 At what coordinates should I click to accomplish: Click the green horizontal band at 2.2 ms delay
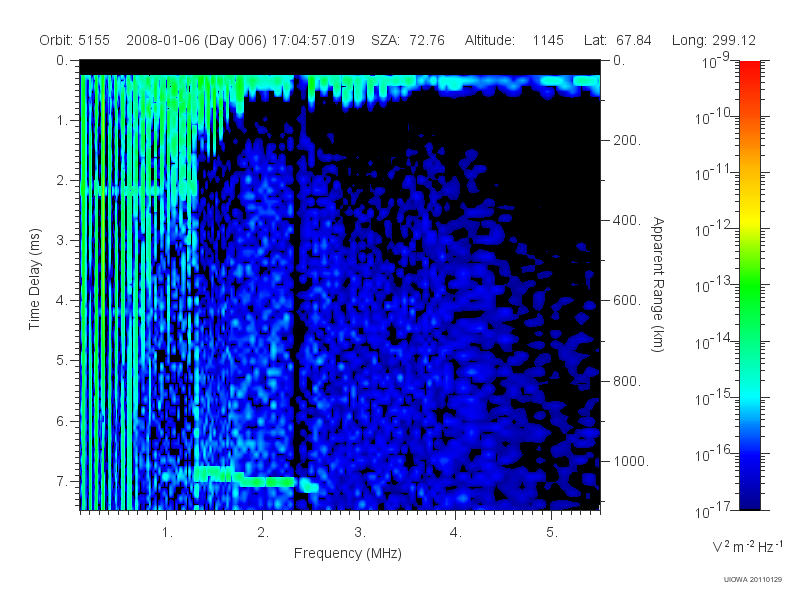click(139, 191)
